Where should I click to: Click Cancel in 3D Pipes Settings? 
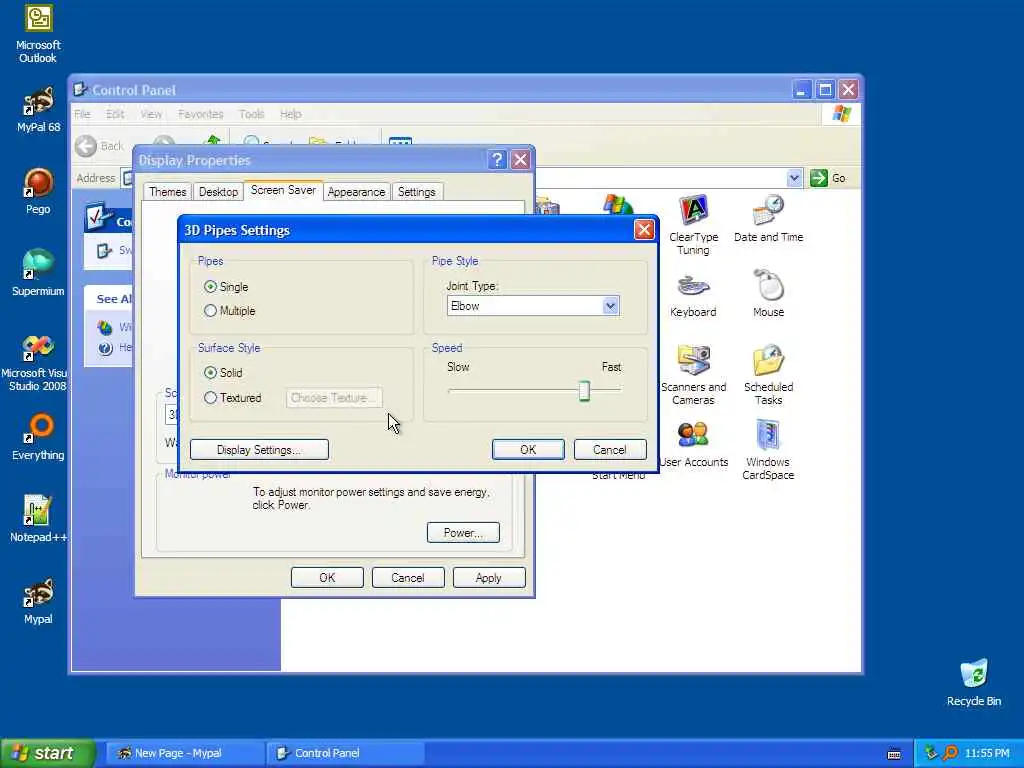tap(609, 449)
